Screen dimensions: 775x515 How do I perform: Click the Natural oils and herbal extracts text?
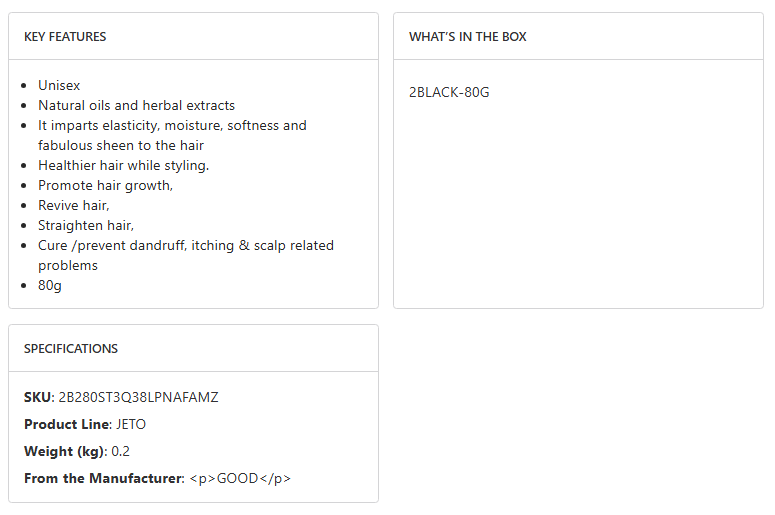tap(136, 105)
